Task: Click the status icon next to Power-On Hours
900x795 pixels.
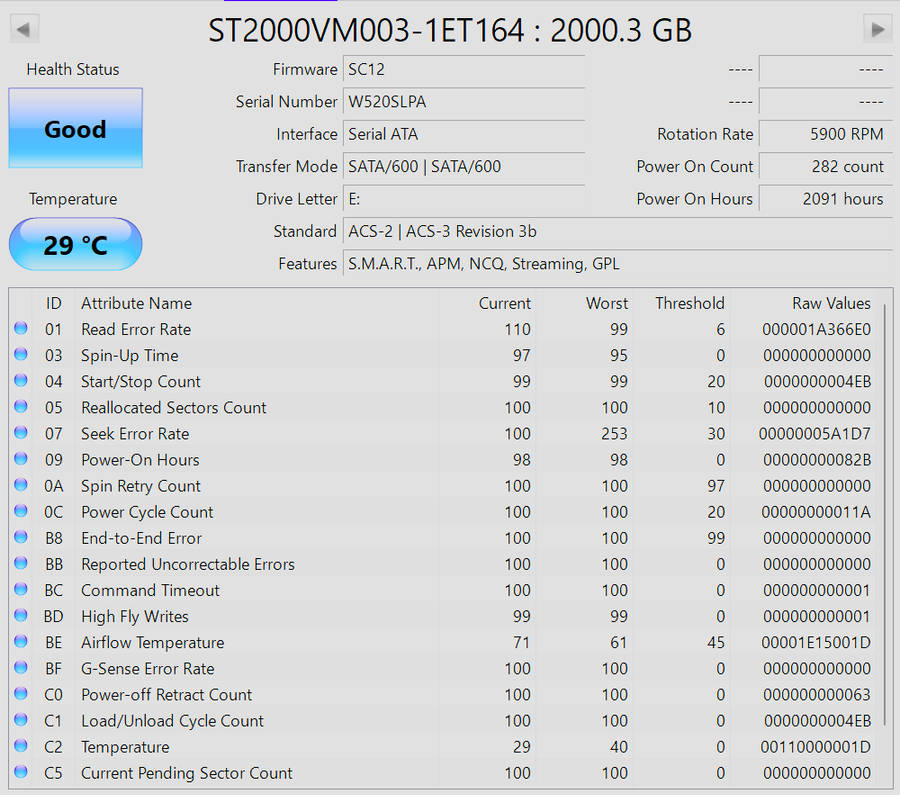Action: pos(21,458)
